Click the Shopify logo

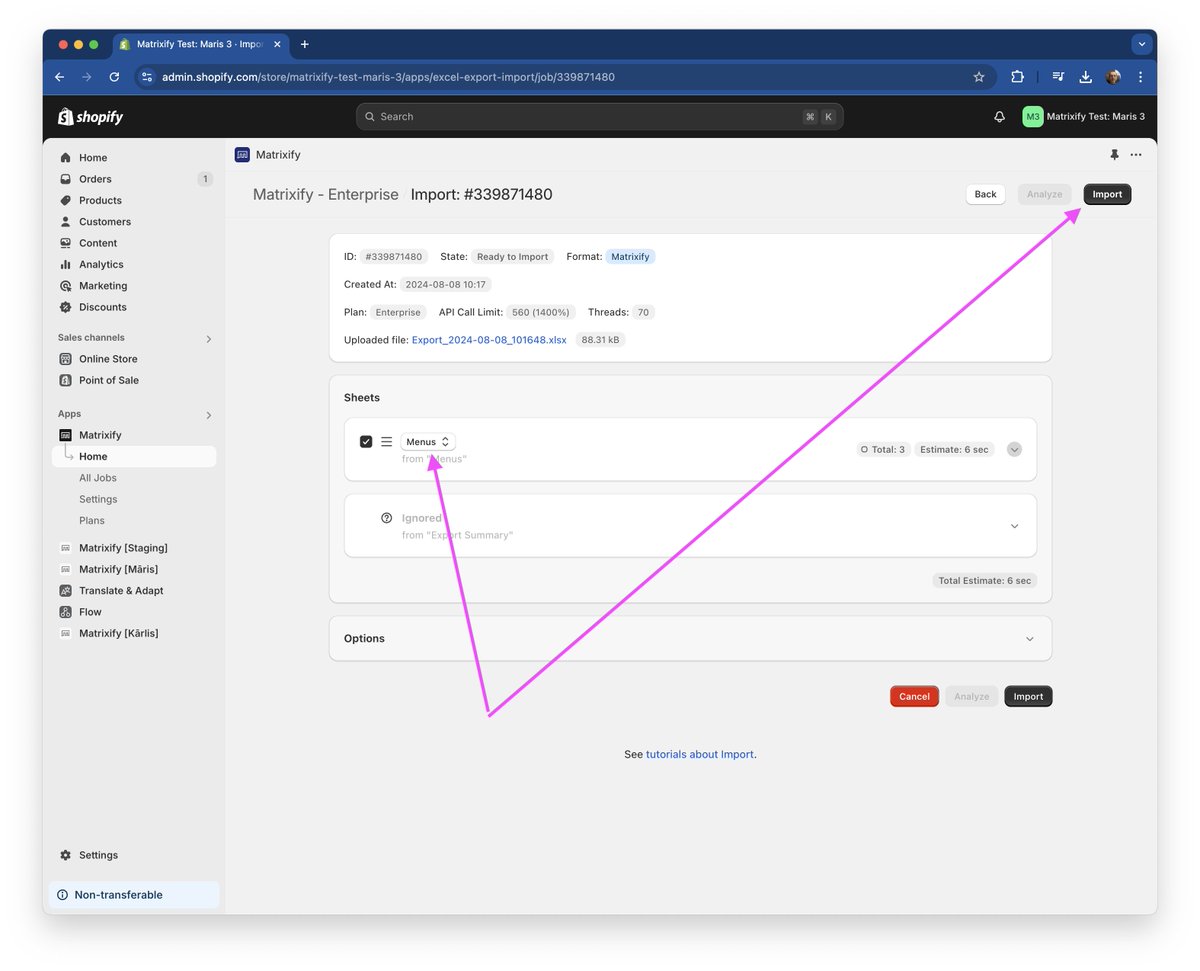click(90, 117)
